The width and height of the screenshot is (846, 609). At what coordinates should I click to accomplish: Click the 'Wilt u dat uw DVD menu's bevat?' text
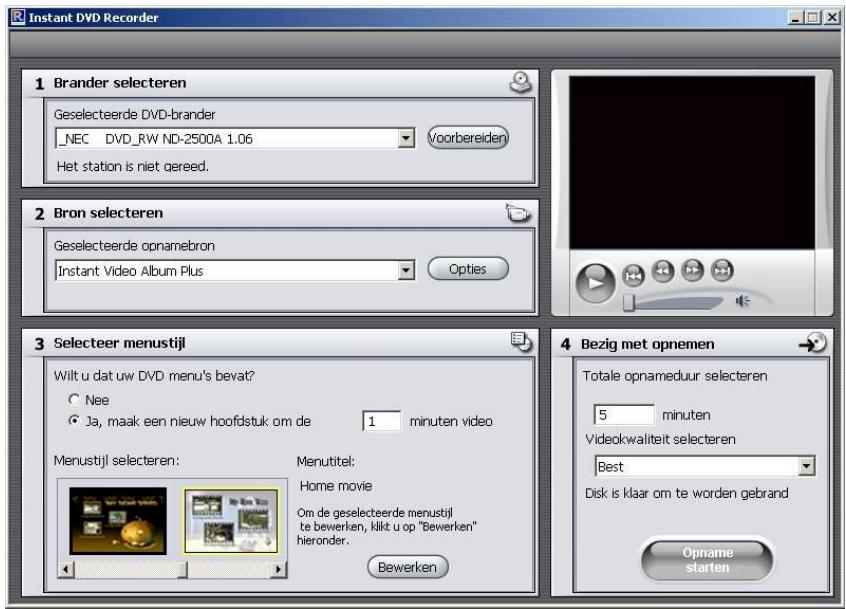tap(154, 375)
